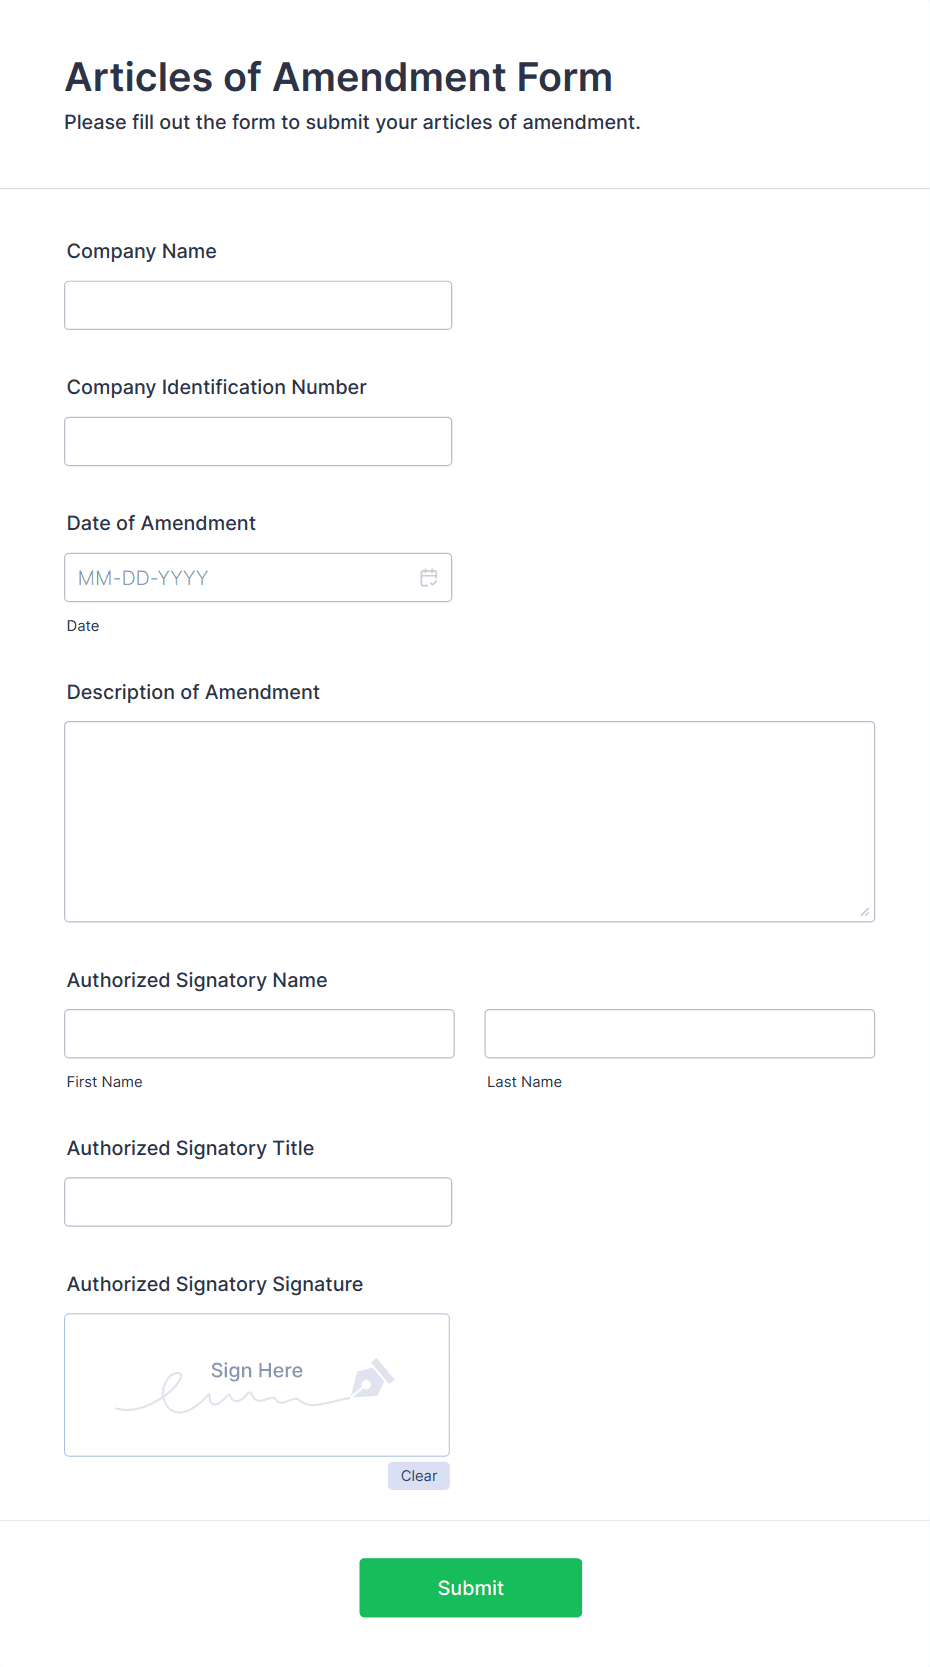Click the Authorized Signatory Signature label

coord(214,1284)
